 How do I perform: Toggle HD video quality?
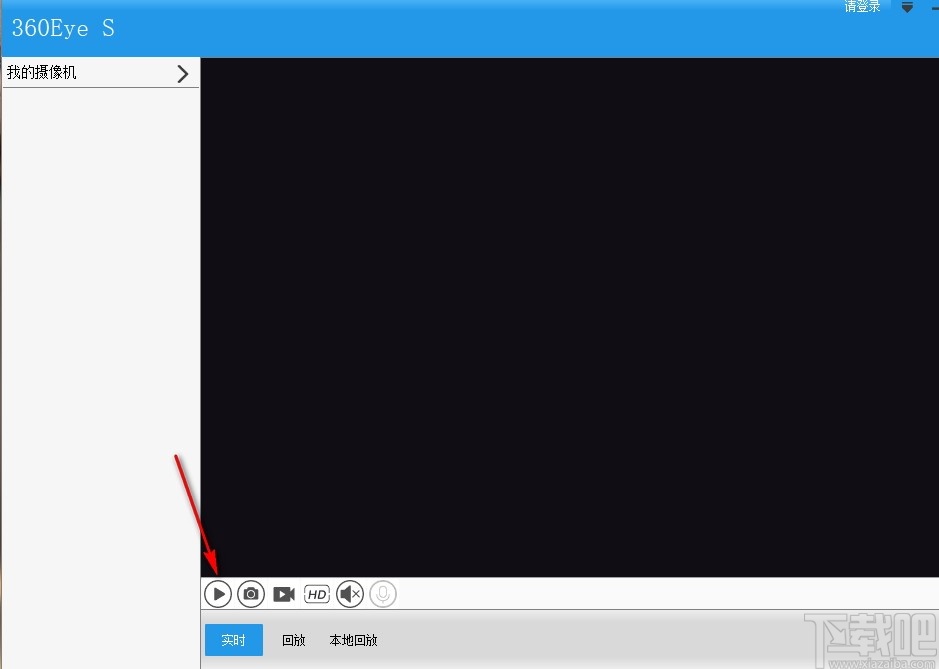(x=317, y=594)
